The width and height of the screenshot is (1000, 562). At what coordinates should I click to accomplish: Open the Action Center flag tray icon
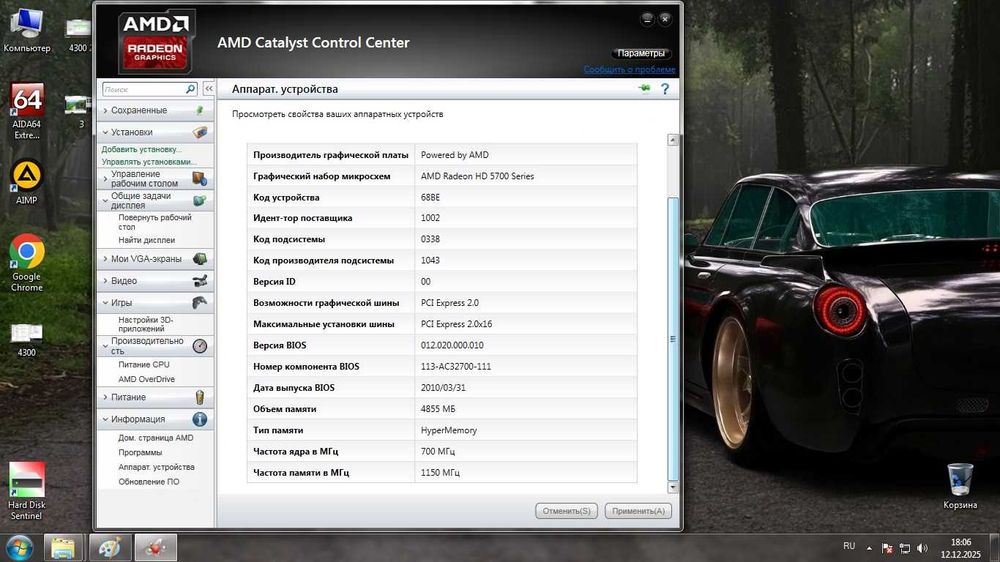pos(886,548)
